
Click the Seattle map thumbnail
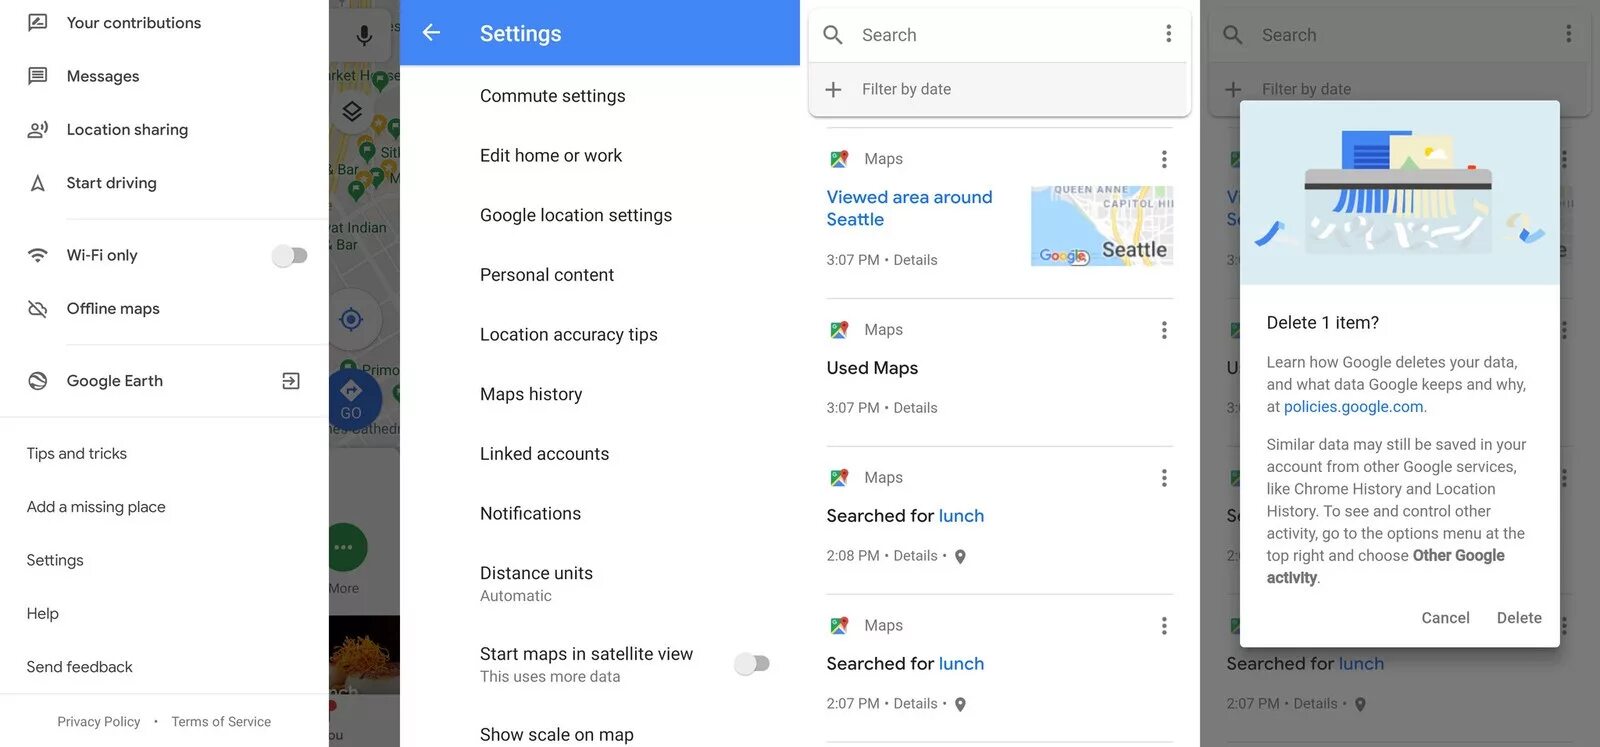click(x=1101, y=226)
